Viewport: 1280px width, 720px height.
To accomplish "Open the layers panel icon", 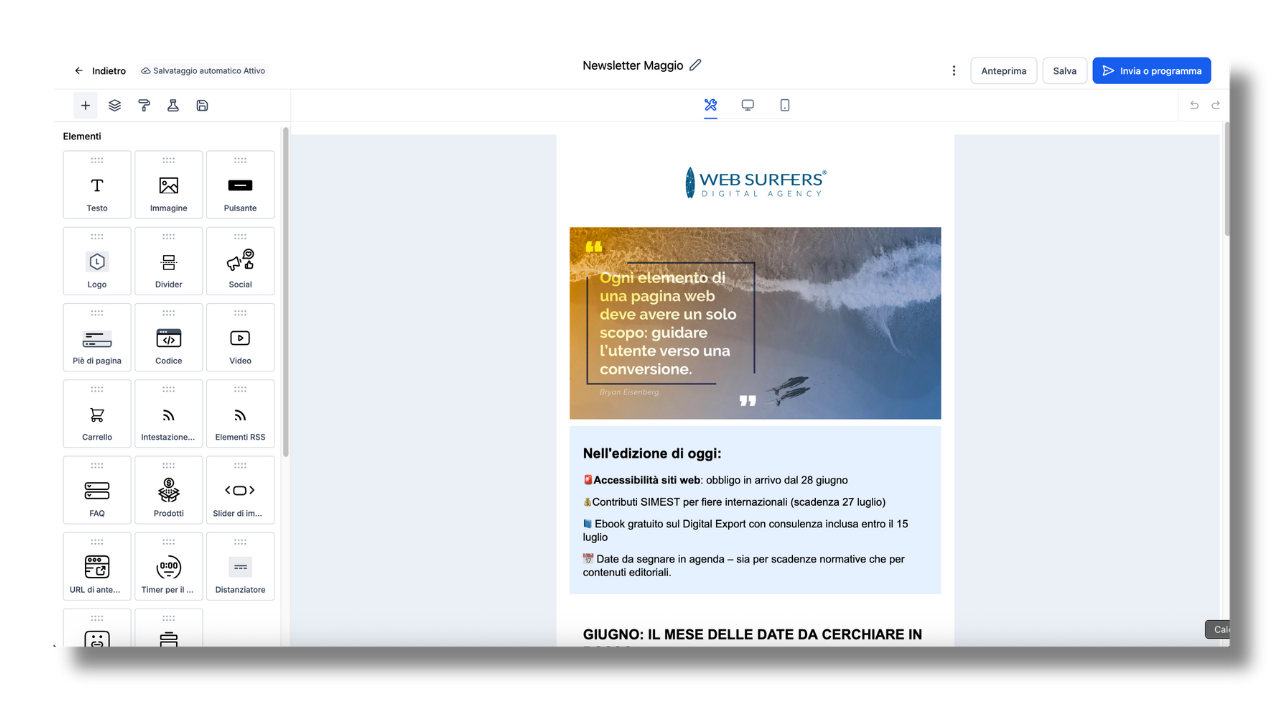I will tap(115, 105).
